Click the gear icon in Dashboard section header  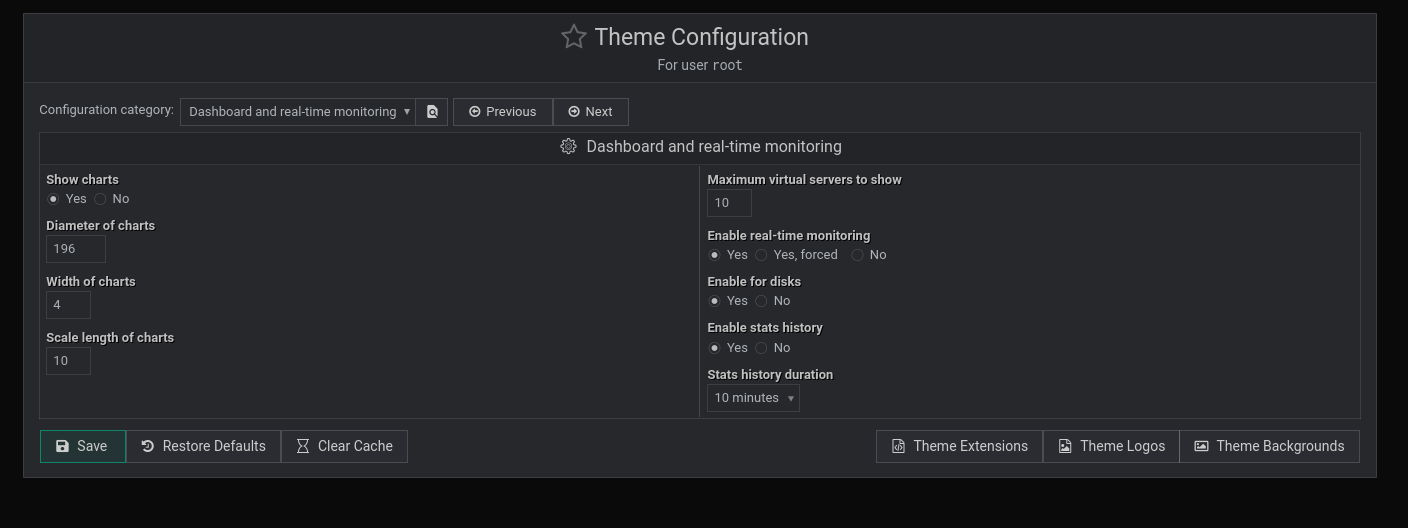[x=568, y=146]
